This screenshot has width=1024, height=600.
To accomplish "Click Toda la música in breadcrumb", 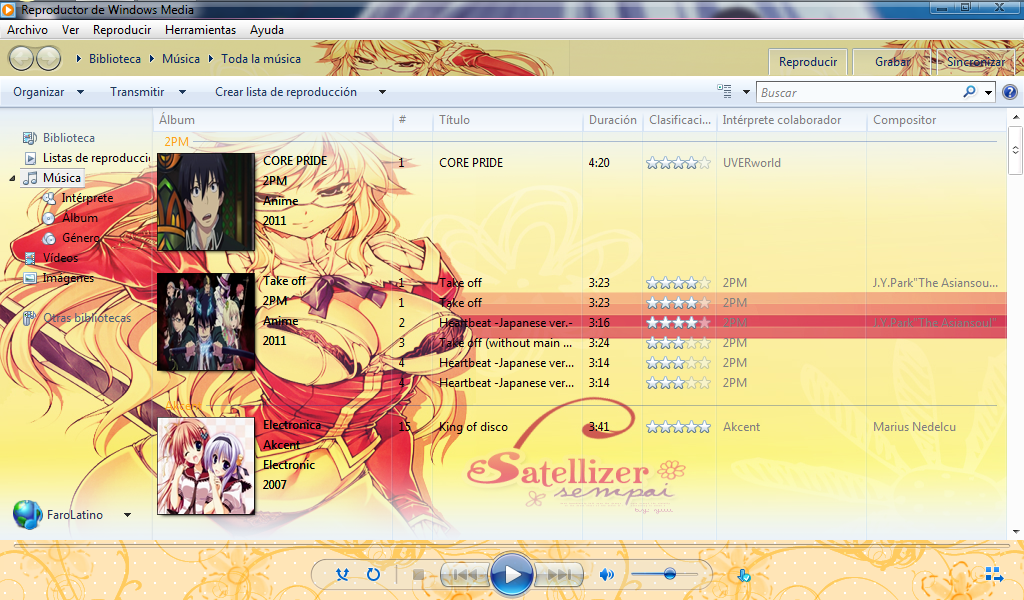I will pos(261,59).
